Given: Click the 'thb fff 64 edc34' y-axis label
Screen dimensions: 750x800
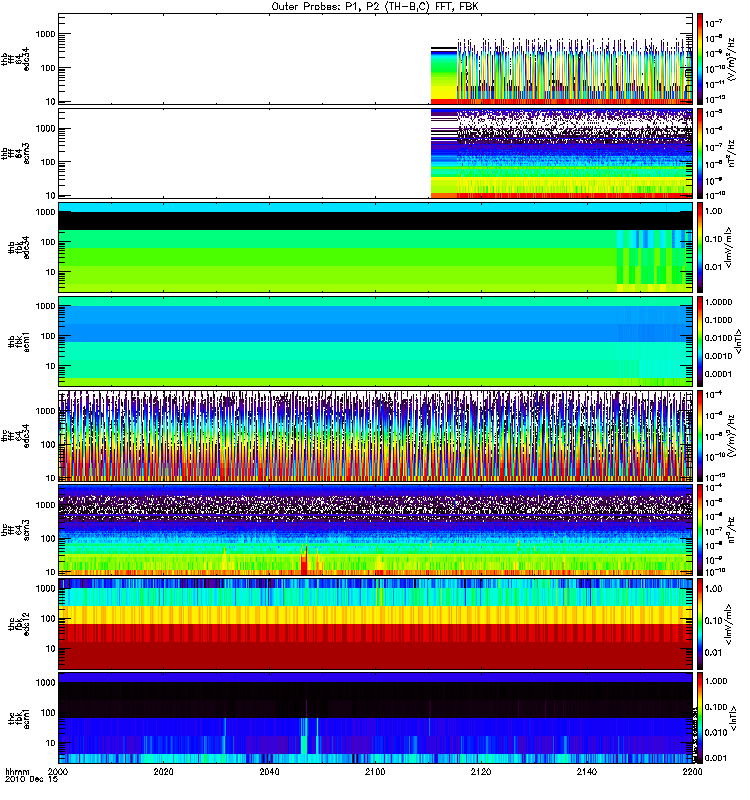Looking at the screenshot, I should pyautogui.click(x=15, y=59).
